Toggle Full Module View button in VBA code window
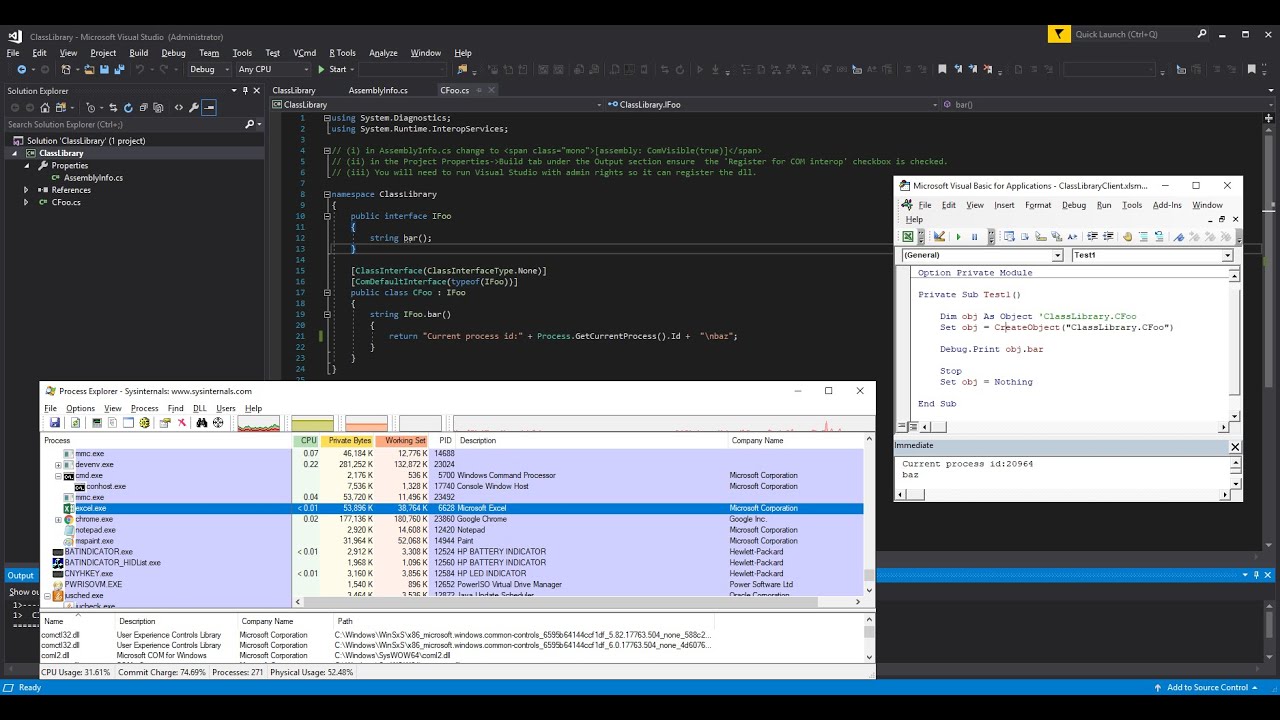Screen dimensions: 1280x720 coord(913,427)
